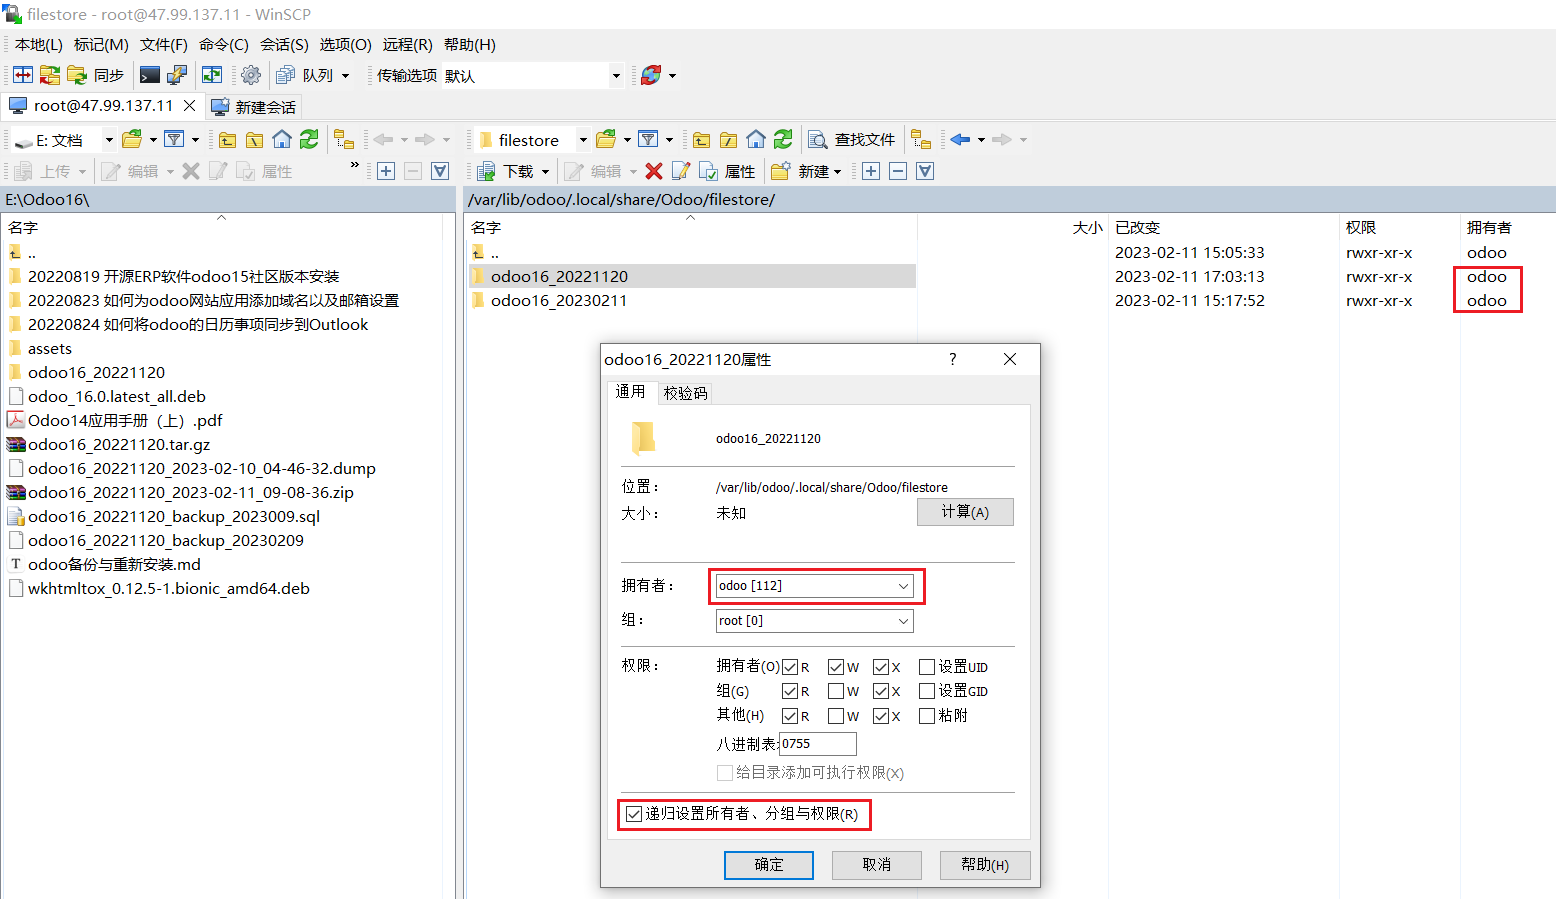Open the remote filestore directory dropdown
Image resolution: width=1556 pixels, height=899 pixels.
[583, 140]
